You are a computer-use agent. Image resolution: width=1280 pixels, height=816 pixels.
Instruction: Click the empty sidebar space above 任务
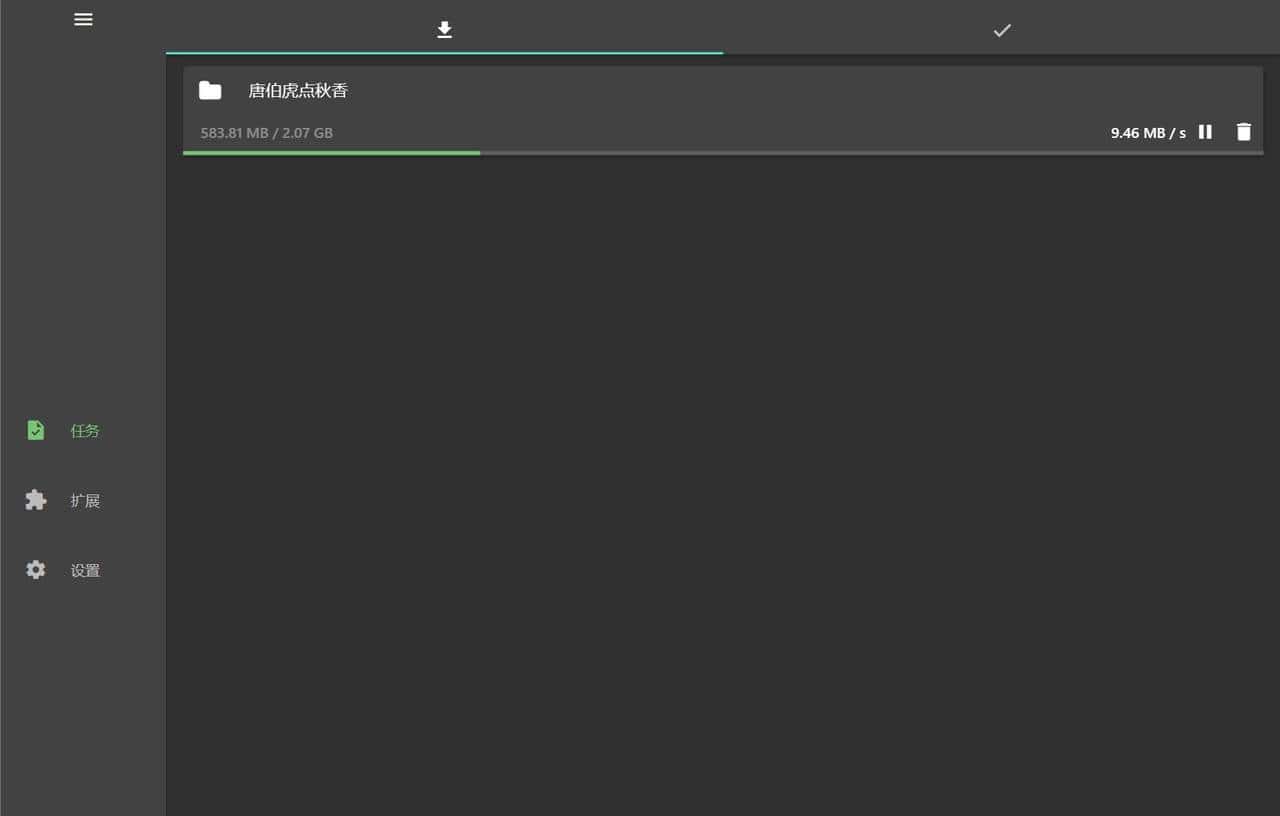click(83, 220)
